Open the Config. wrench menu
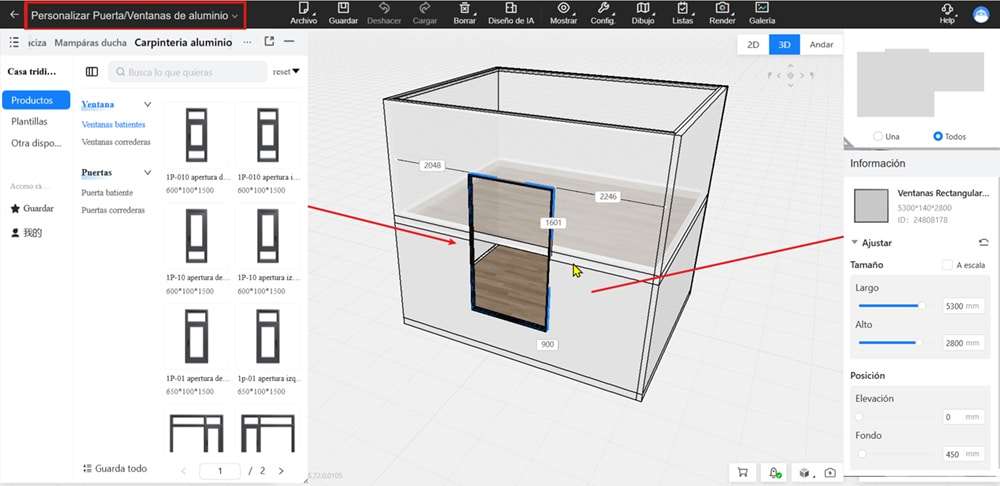This screenshot has height=486, width=1000. (603, 14)
